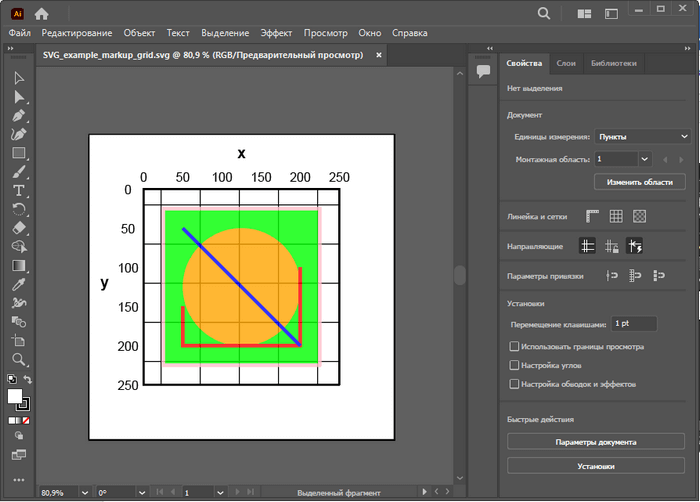Select the Warp tool
Image resolution: width=700 pixels, height=502 pixels.
click(x=19, y=303)
